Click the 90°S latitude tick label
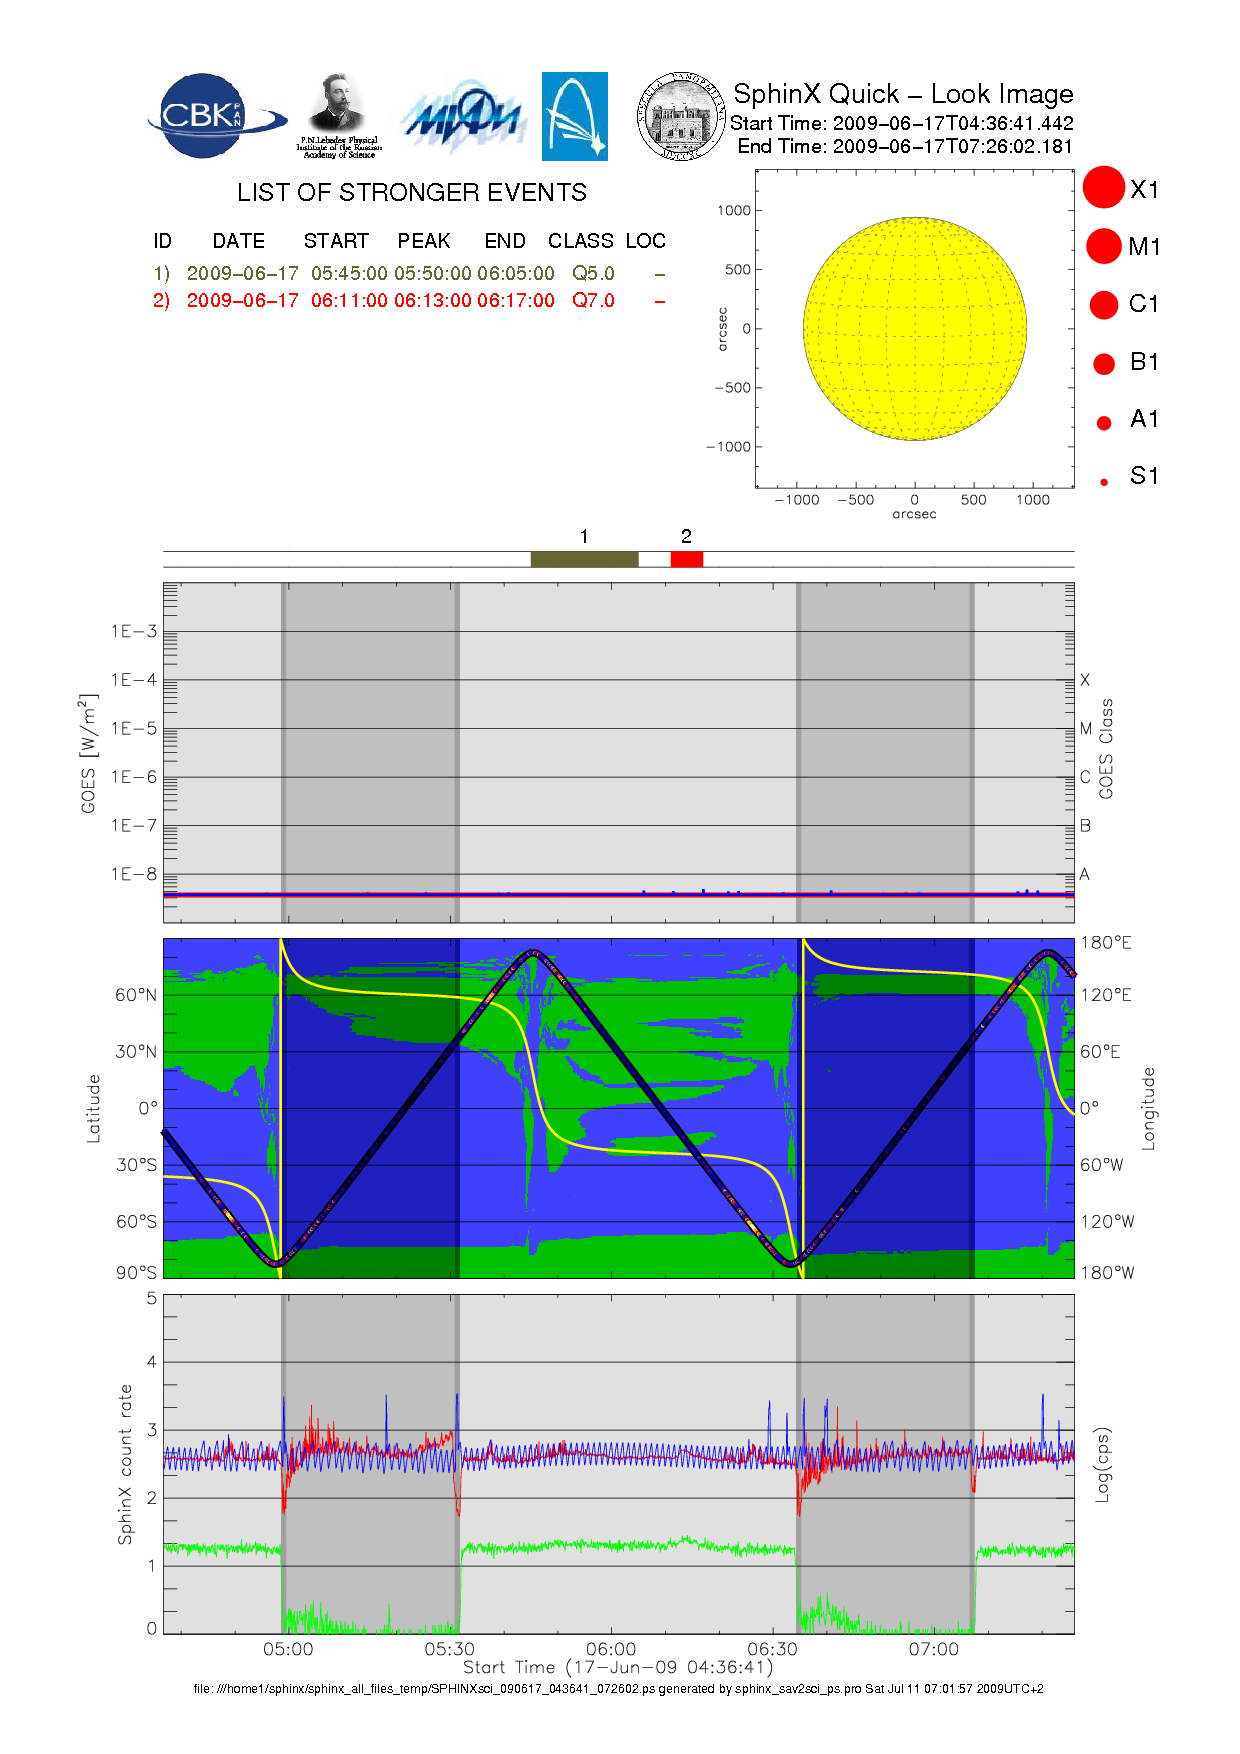1240x1754 pixels. pos(136,1272)
